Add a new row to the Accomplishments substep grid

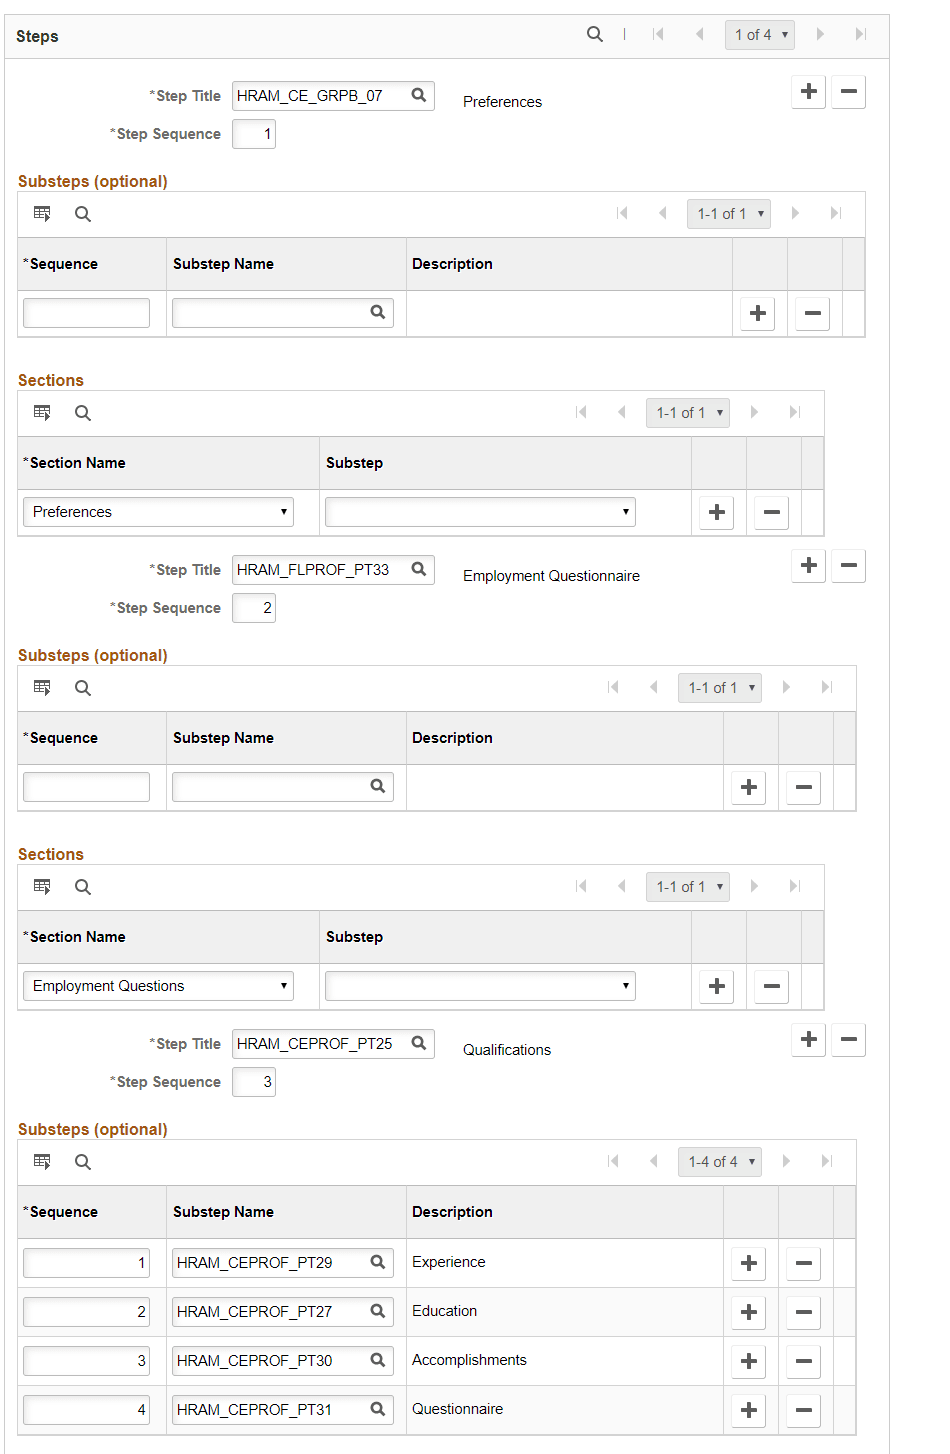[748, 1360]
